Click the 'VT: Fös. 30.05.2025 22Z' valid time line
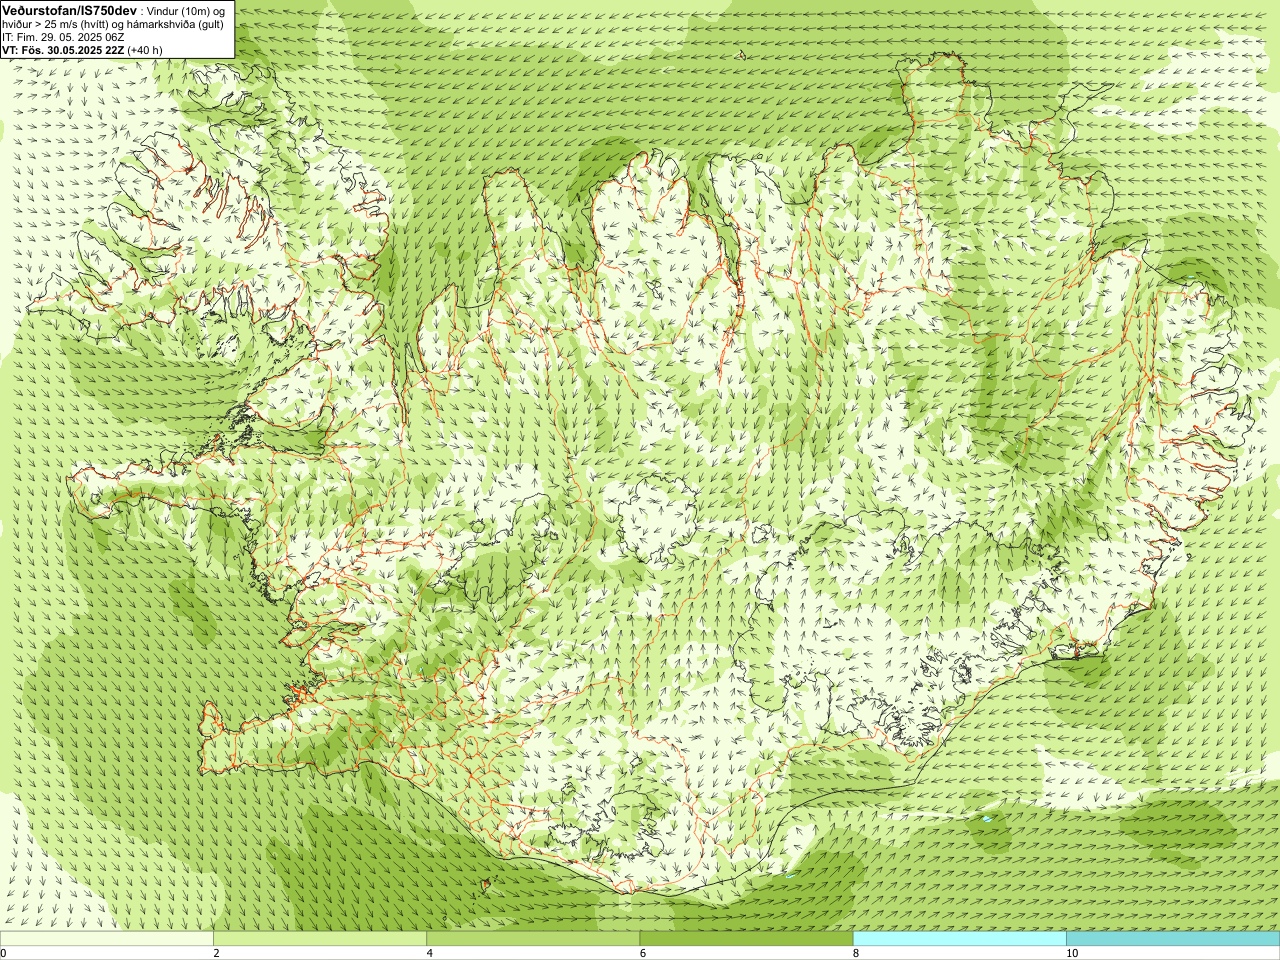Image resolution: width=1280 pixels, height=960 pixels. tap(82, 50)
